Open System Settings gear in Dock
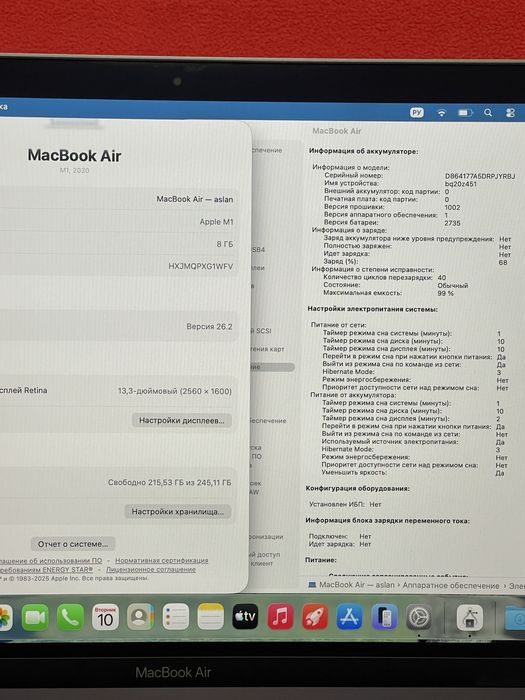Image resolution: width=525 pixels, height=700 pixels. pos(418,617)
